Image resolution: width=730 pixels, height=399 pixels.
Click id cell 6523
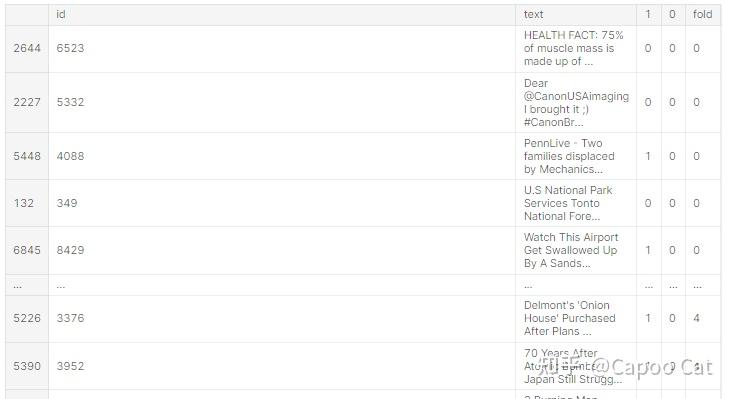tap(70, 48)
